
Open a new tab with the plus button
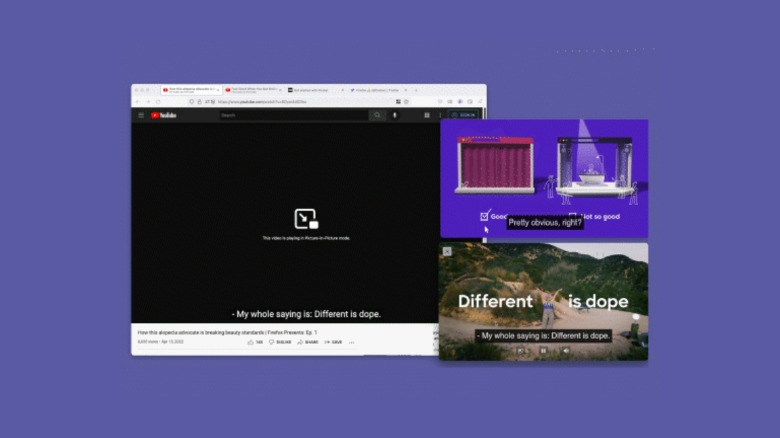[x=416, y=90]
